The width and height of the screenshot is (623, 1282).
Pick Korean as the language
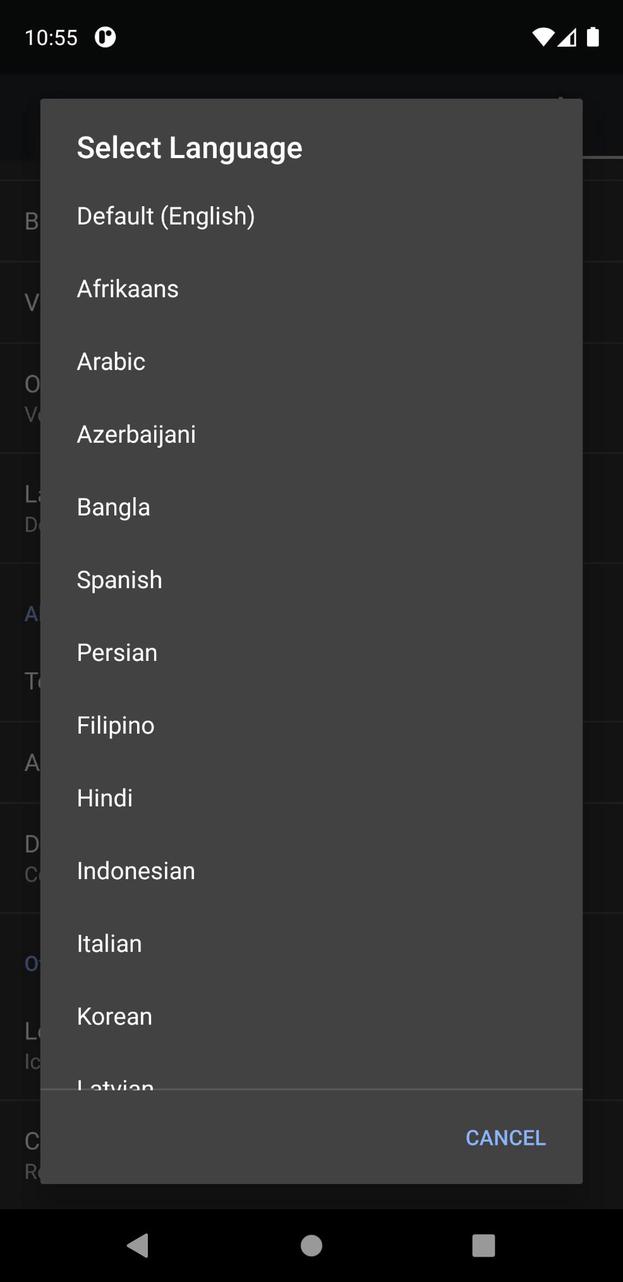click(115, 1016)
